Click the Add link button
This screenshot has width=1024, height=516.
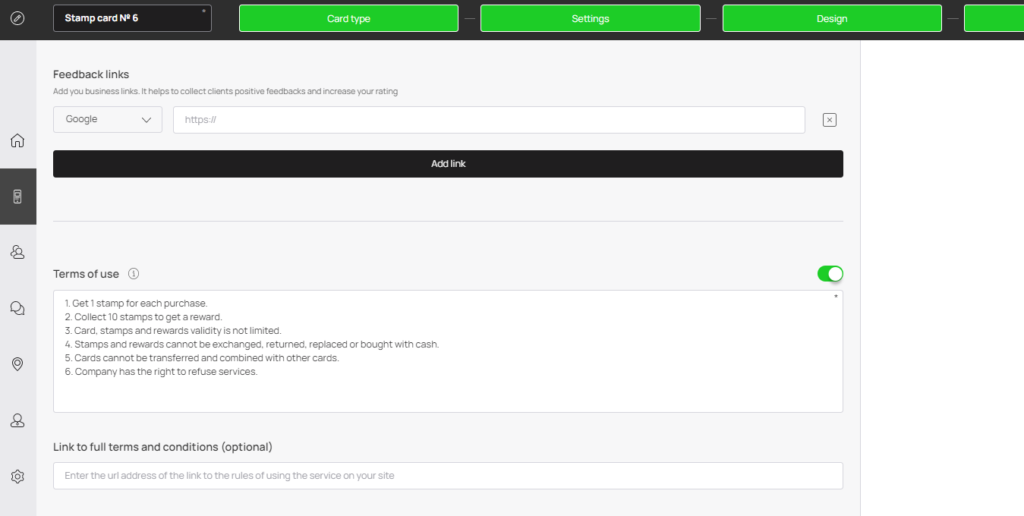(448, 164)
